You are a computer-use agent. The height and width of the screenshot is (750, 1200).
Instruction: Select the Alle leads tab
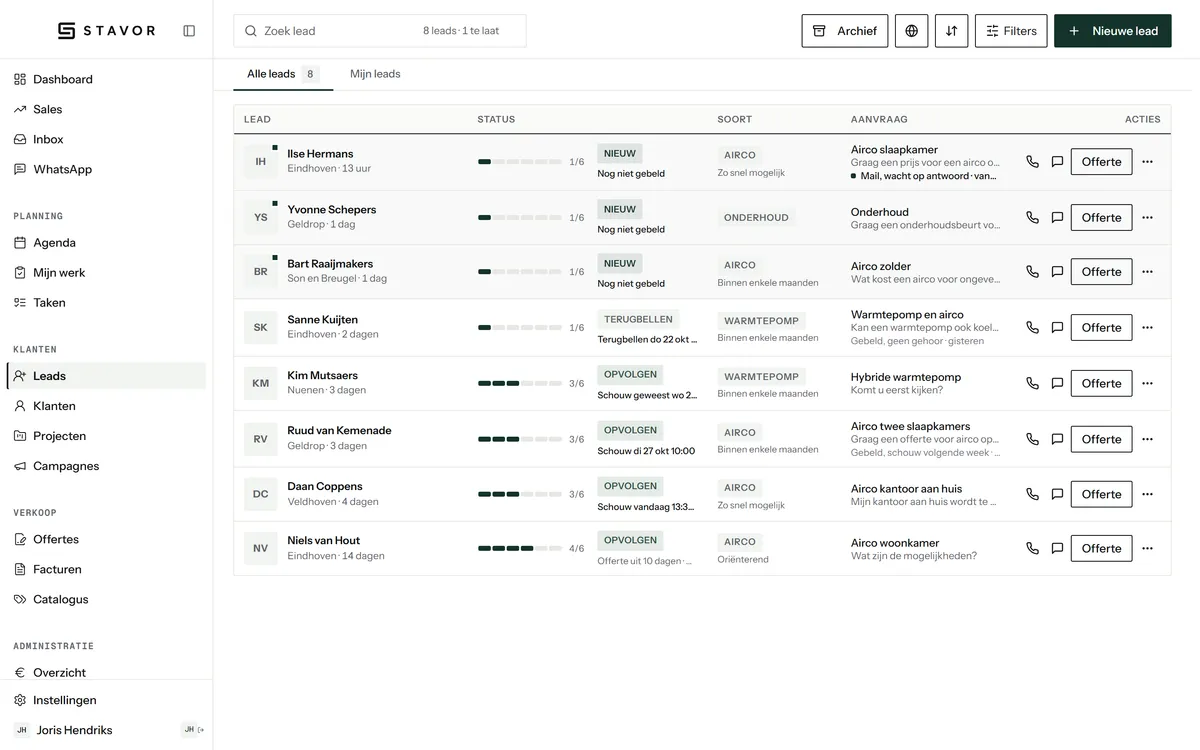pos(283,74)
